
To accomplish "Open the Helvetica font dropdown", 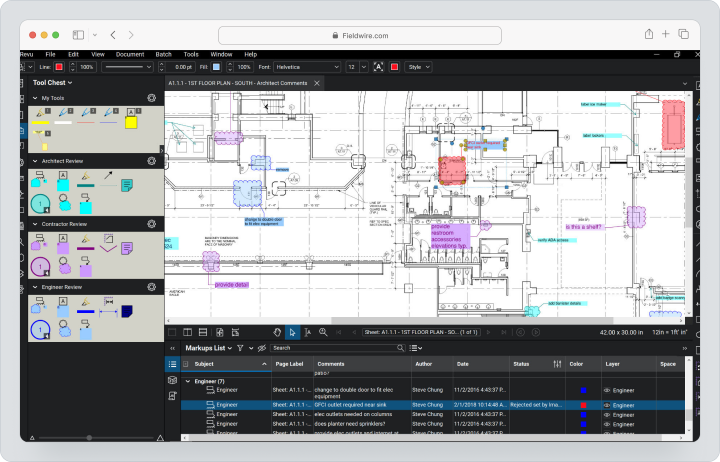I will 307,67.
